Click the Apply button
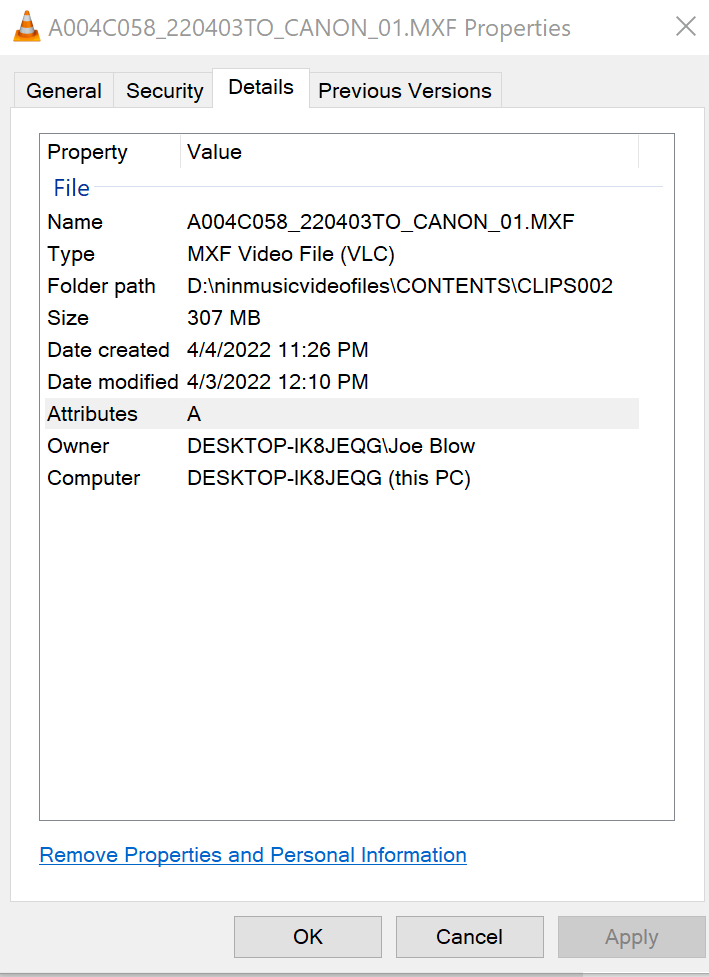The width and height of the screenshot is (709, 977). coord(631,937)
